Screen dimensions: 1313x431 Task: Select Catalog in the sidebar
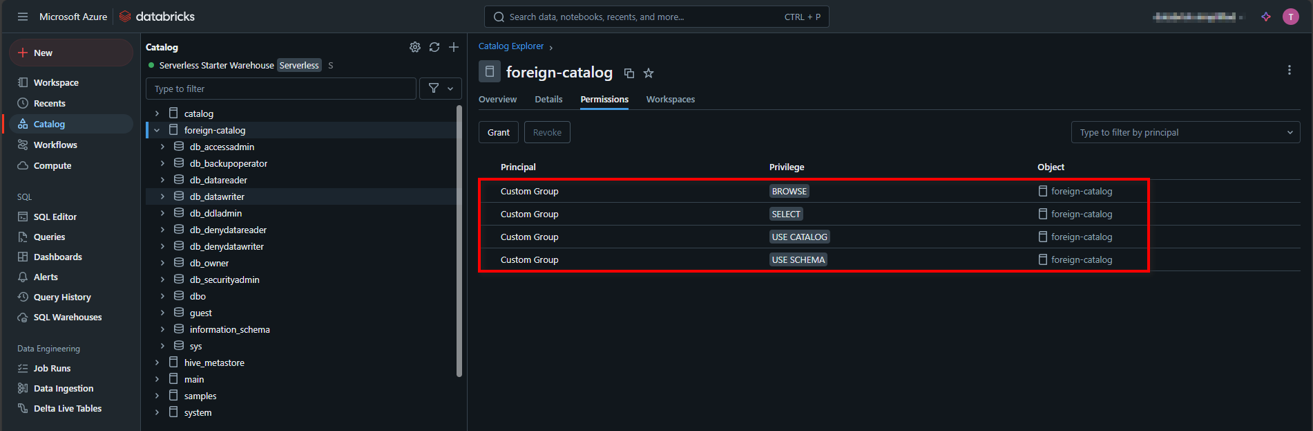[x=69, y=124]
